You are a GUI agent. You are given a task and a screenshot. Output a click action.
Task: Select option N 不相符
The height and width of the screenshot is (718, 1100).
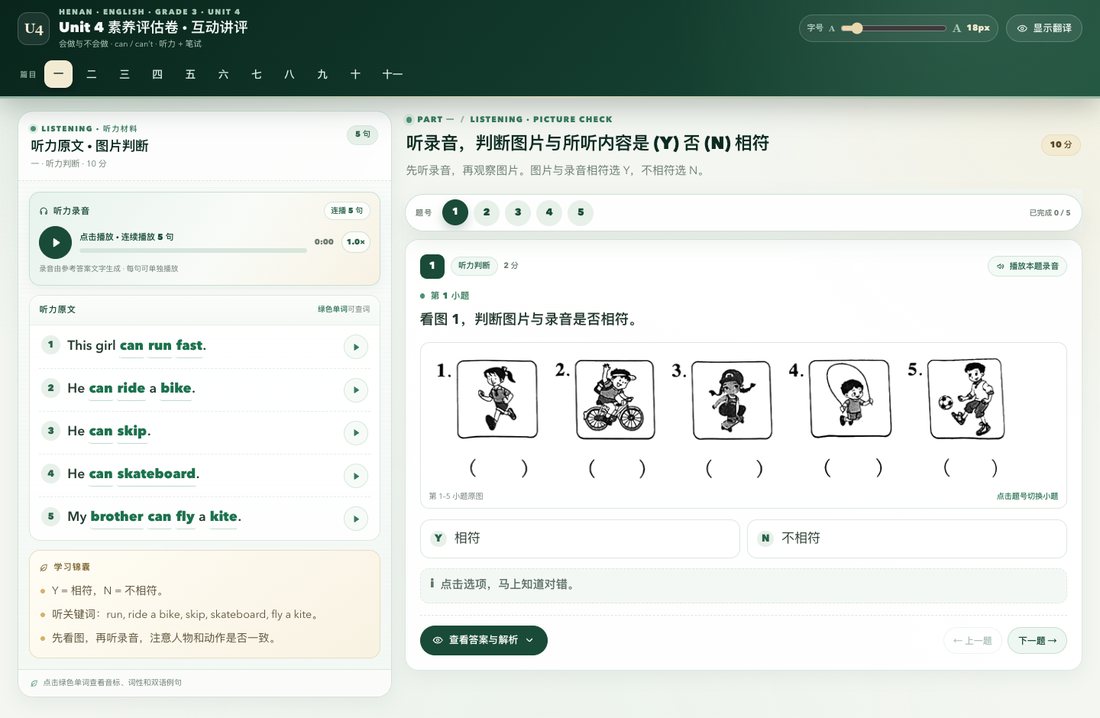tap(906, 538)
